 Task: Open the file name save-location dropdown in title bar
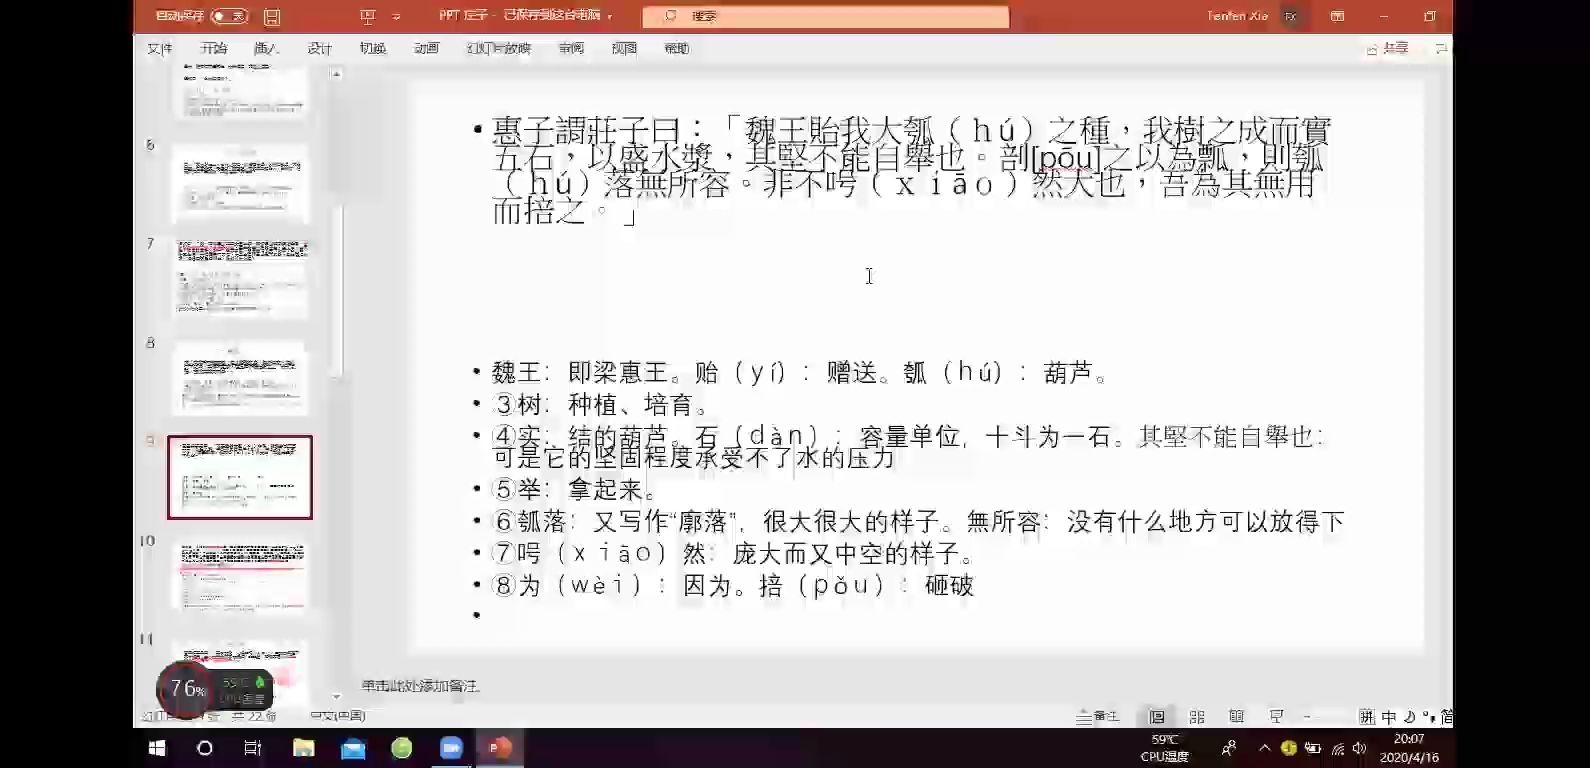click(609, 17)
